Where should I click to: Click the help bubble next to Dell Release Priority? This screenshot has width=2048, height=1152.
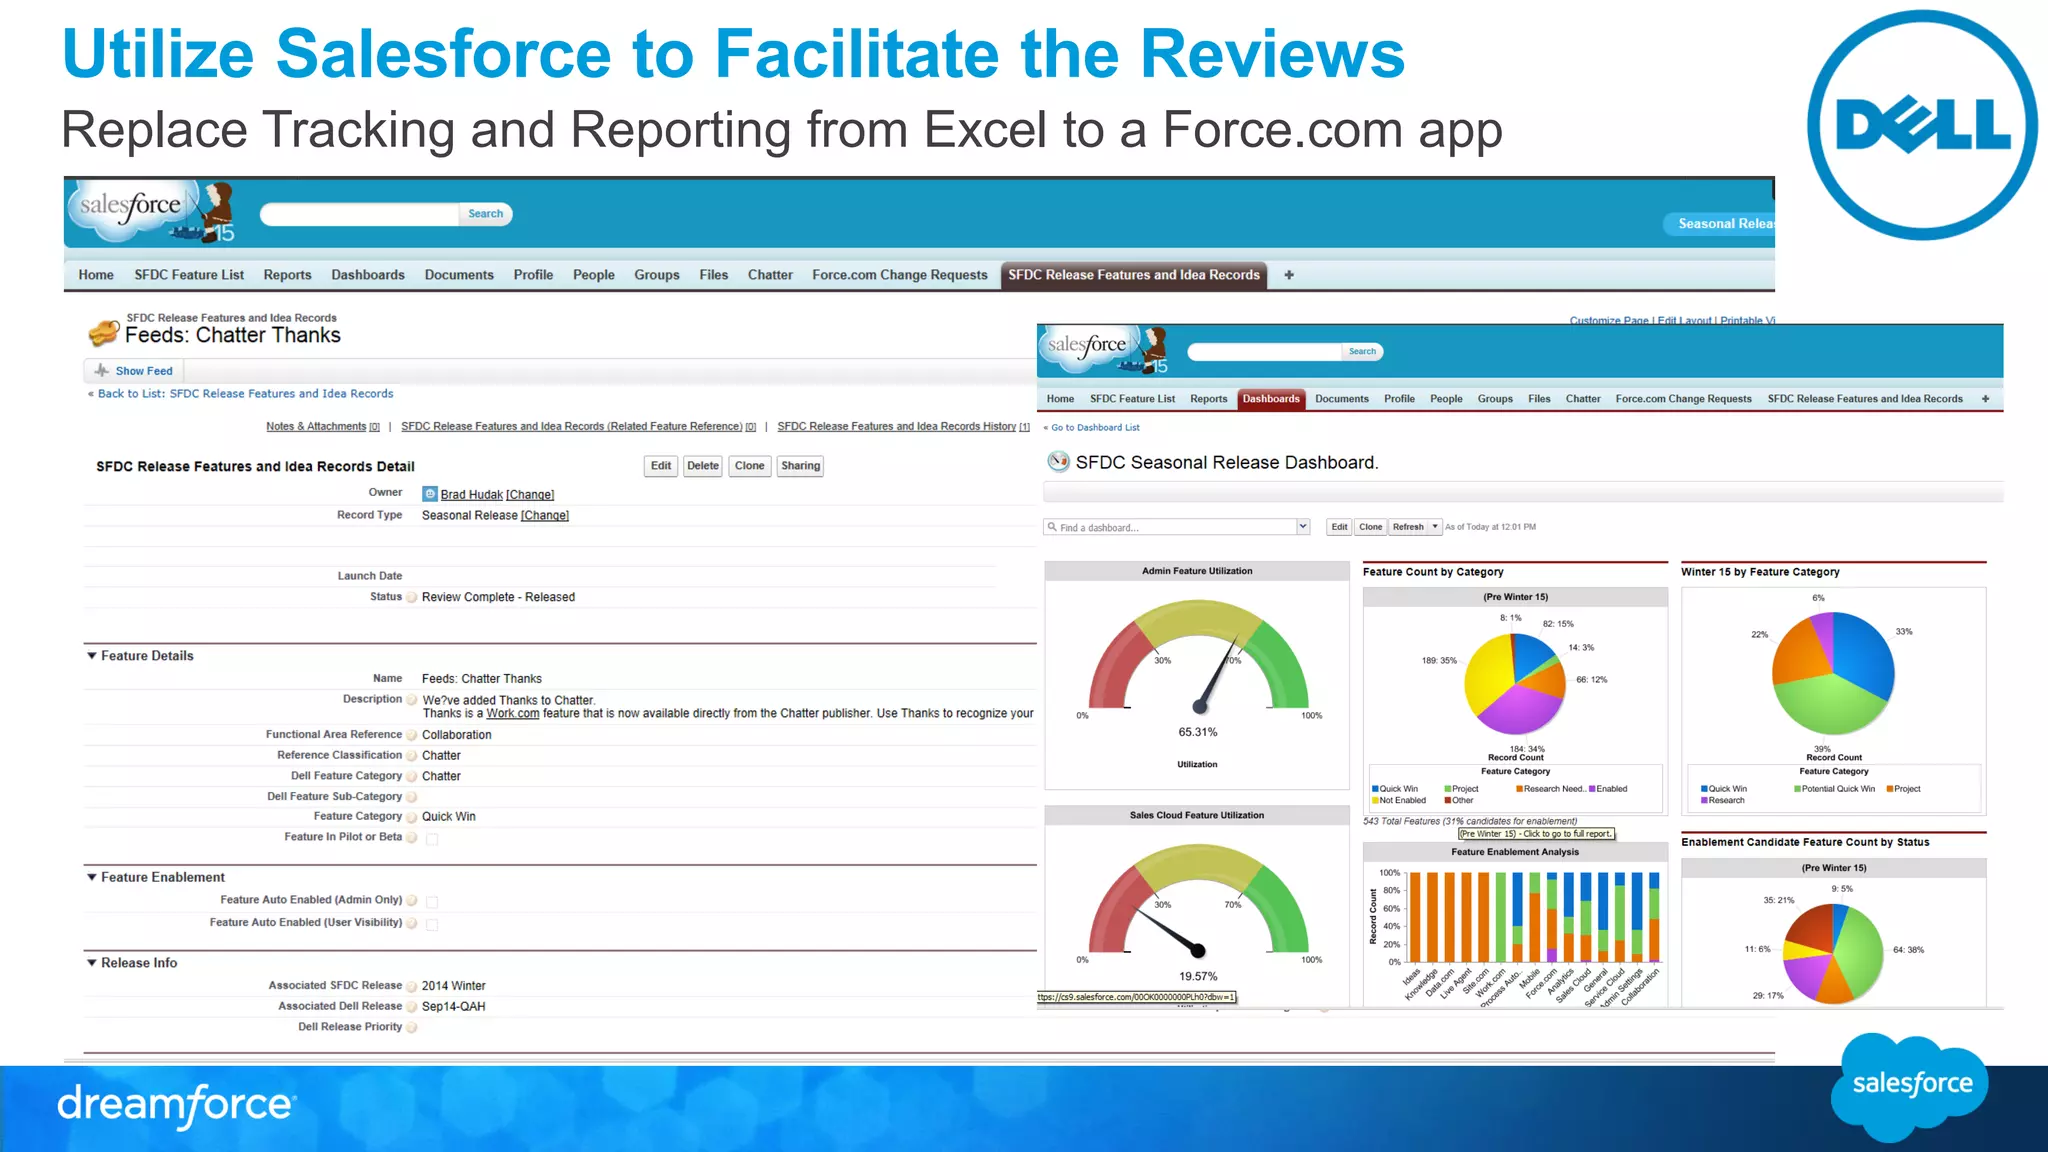click(x=411, y=1027)
